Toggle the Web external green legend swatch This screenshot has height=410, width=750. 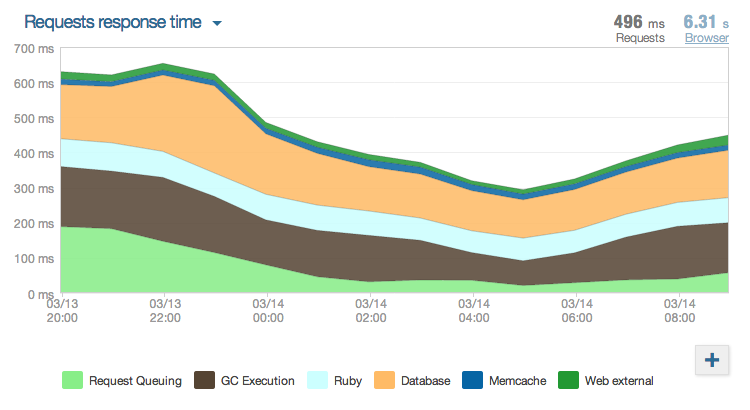click(568, 380)
